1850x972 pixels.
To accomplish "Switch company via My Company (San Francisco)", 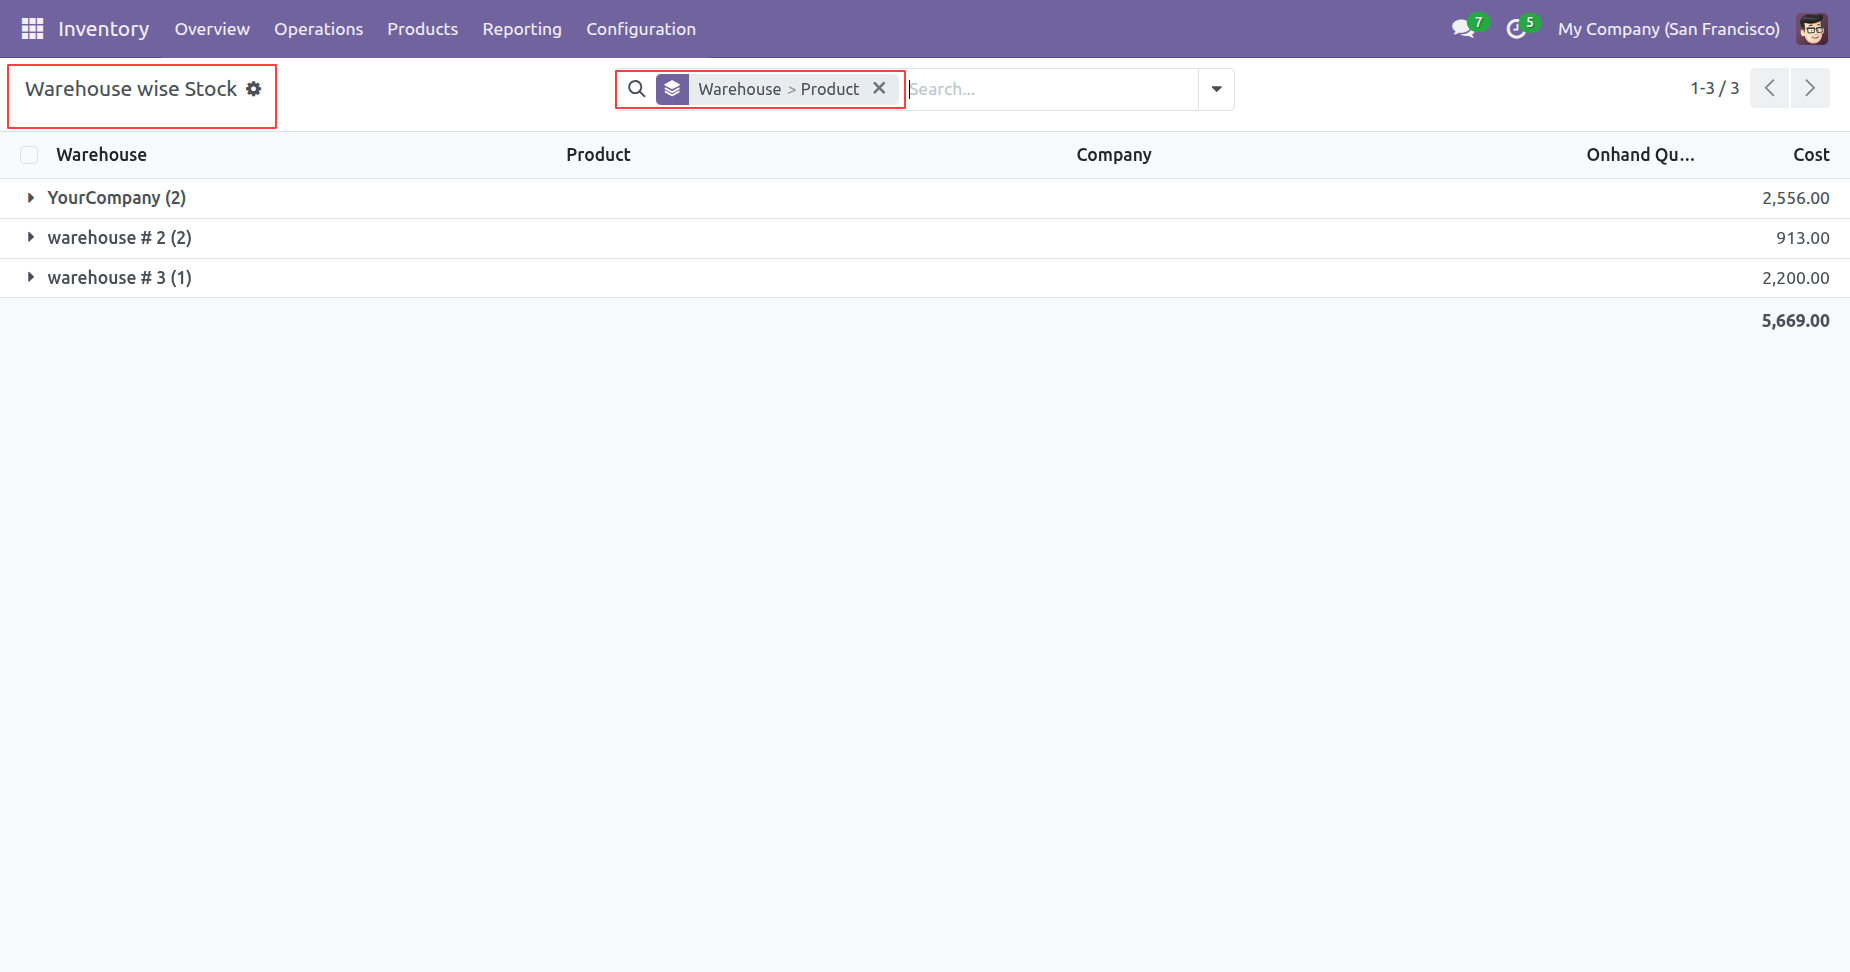I will coord(1669,29).
